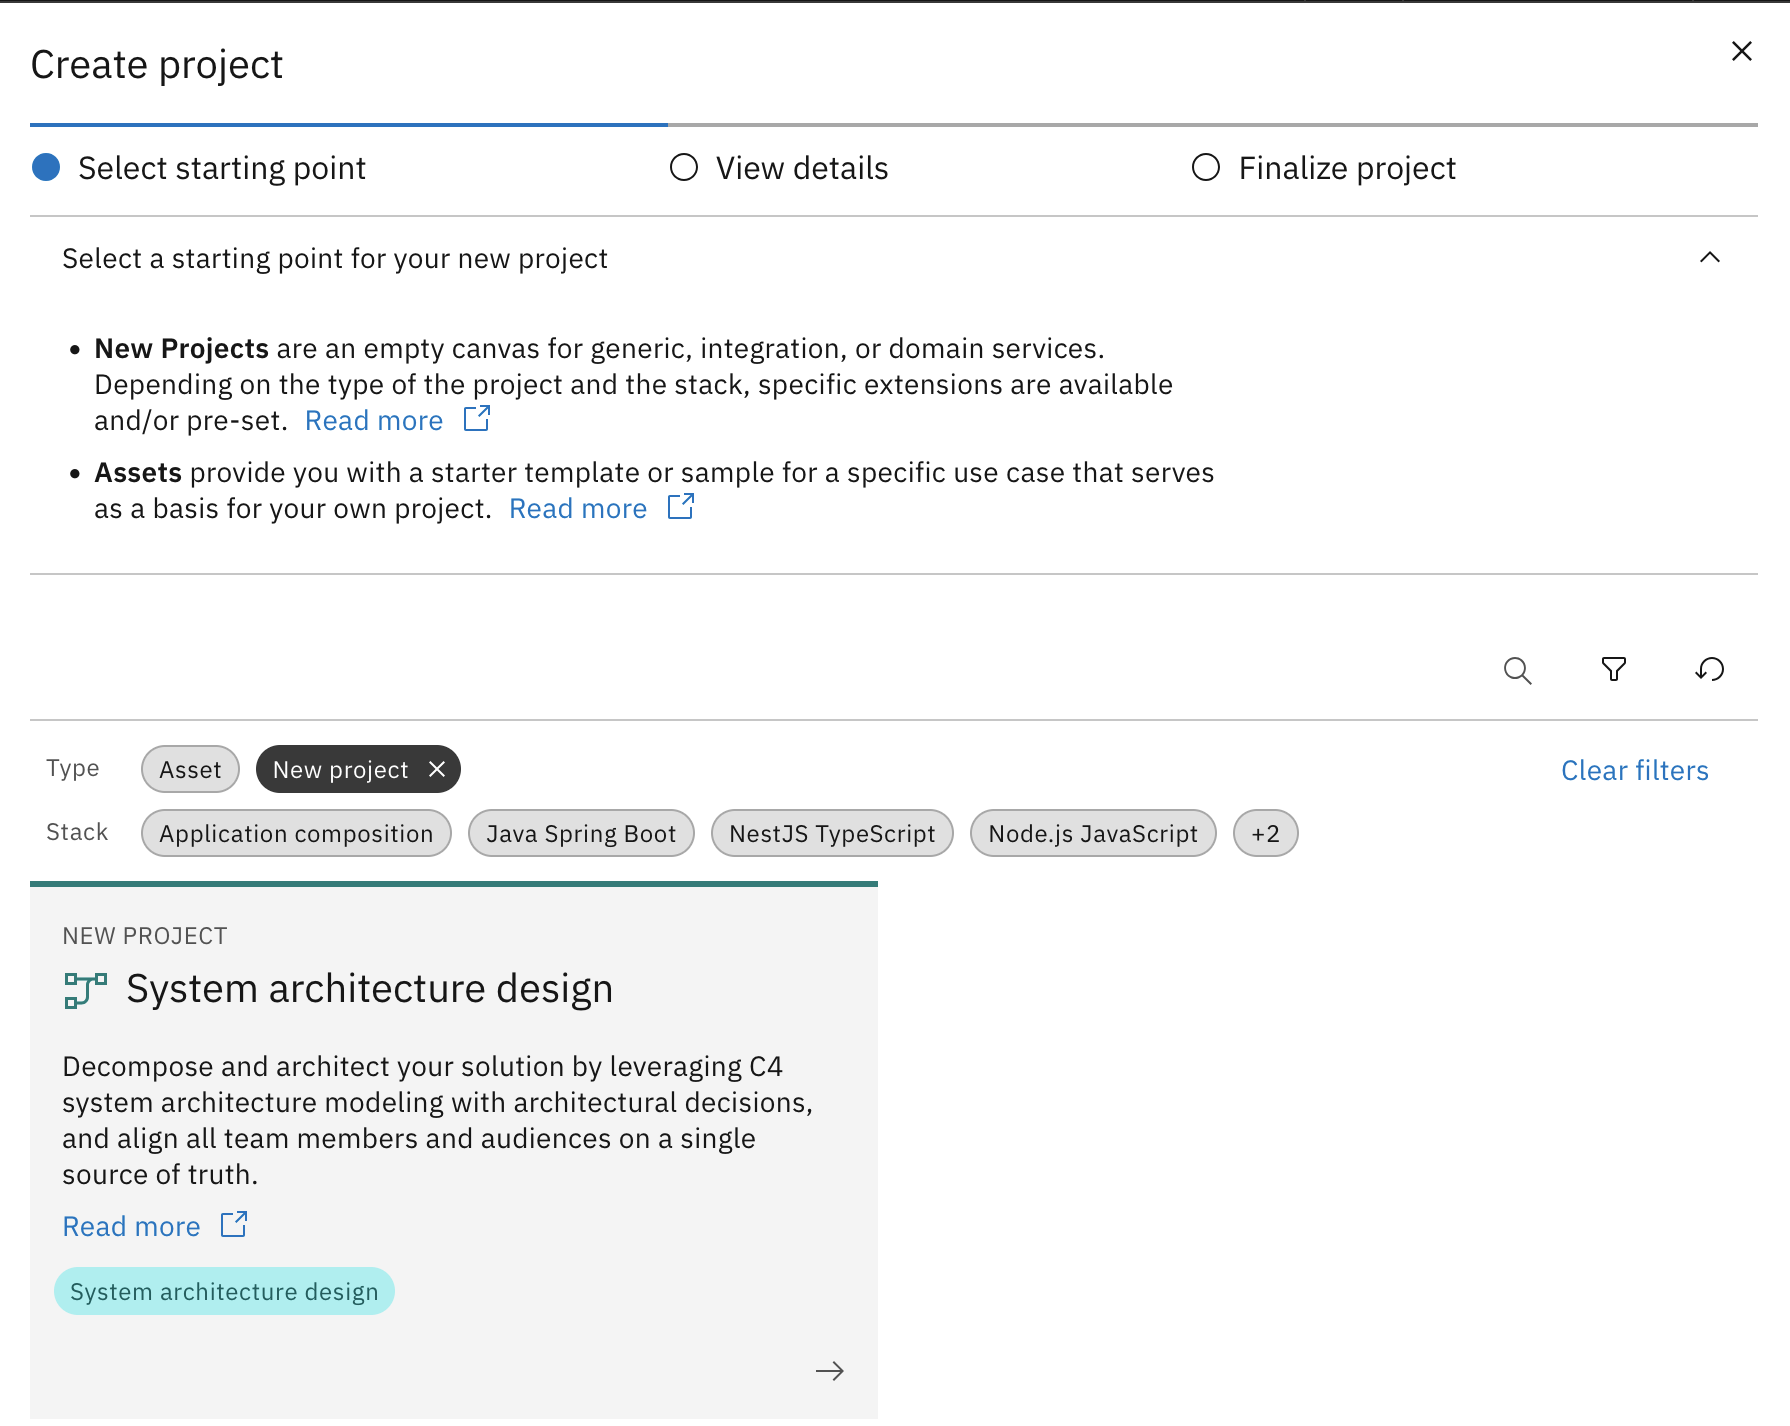The image size is (1790, 1426).
Task: Open filter options via the funnel icon
Action: [x=1613, y=670]
